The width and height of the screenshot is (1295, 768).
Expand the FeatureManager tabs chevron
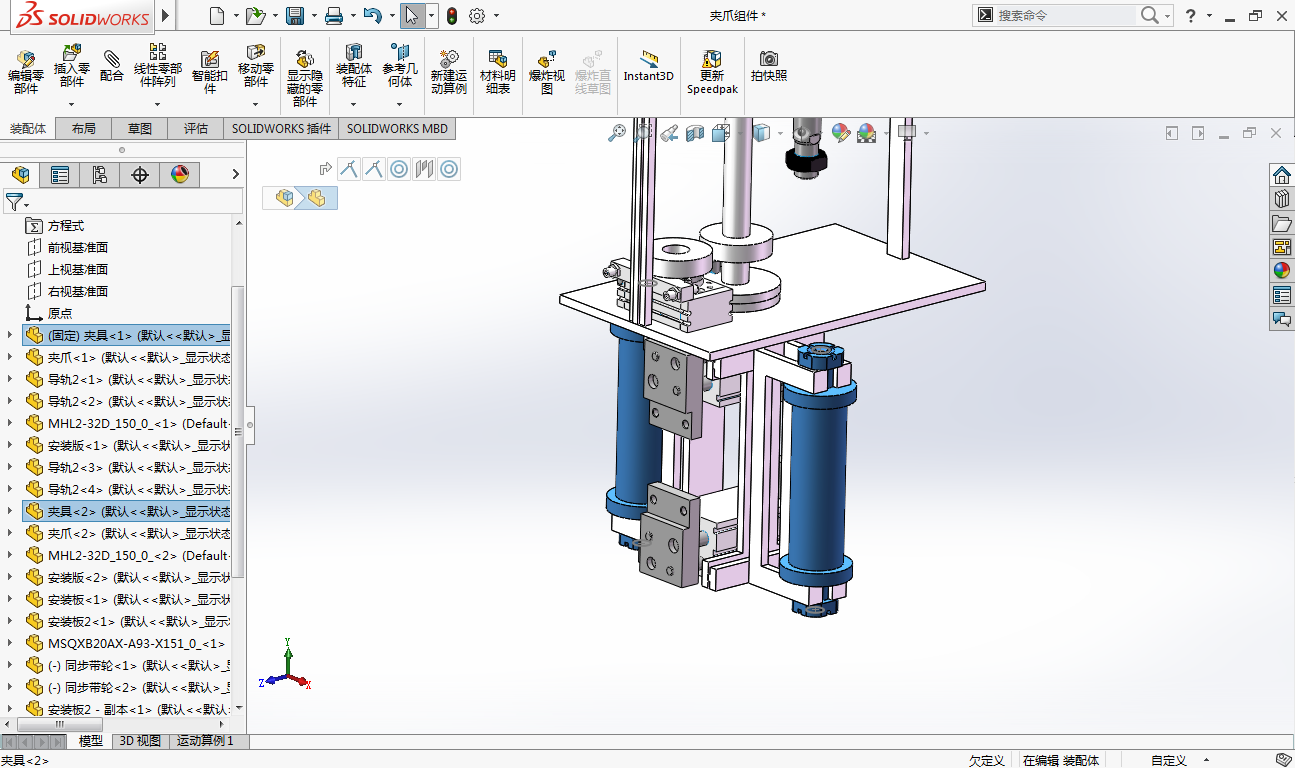point(236,174)
